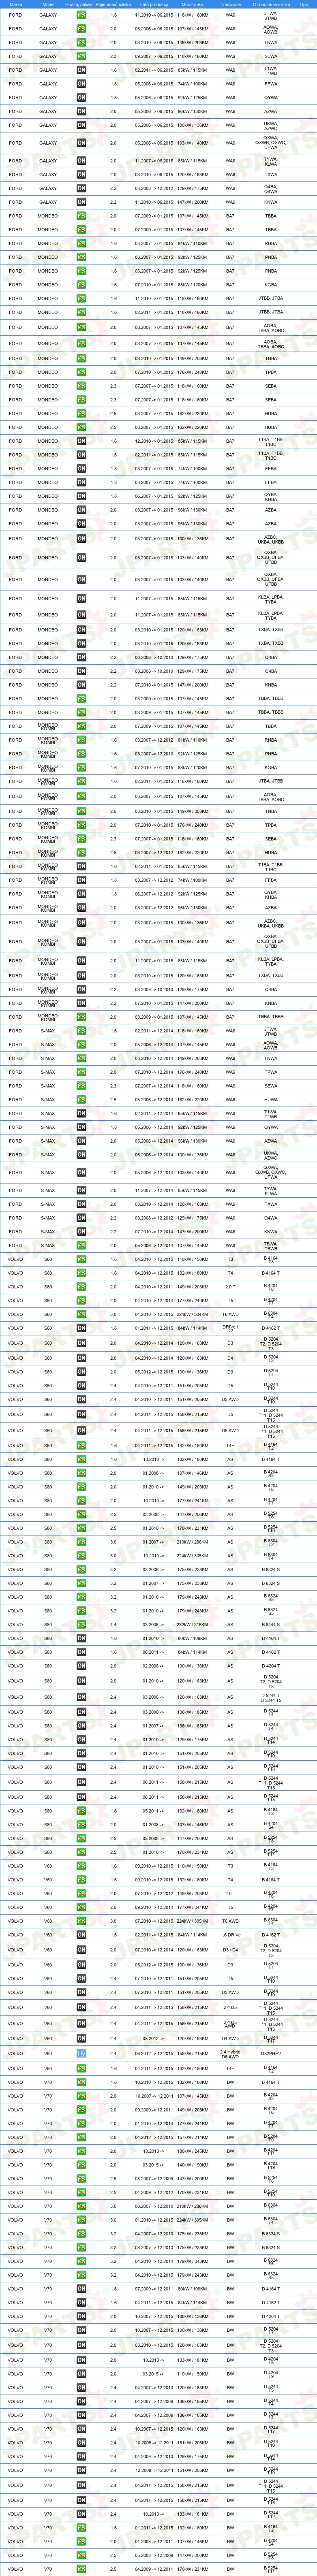This screenshot has height=2576, width=317.
Task: Select petrol icon in MONDEO KOMBI TNBA row
Action: (x=82, y=812)
